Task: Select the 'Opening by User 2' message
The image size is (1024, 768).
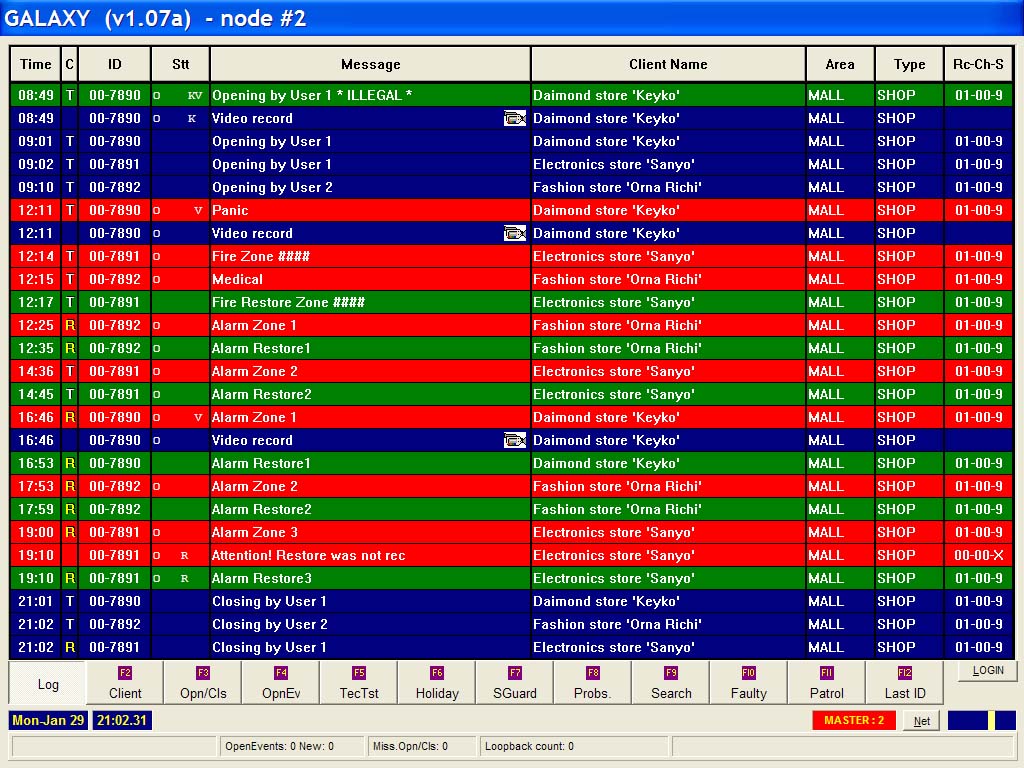Action: pos(272,187)
